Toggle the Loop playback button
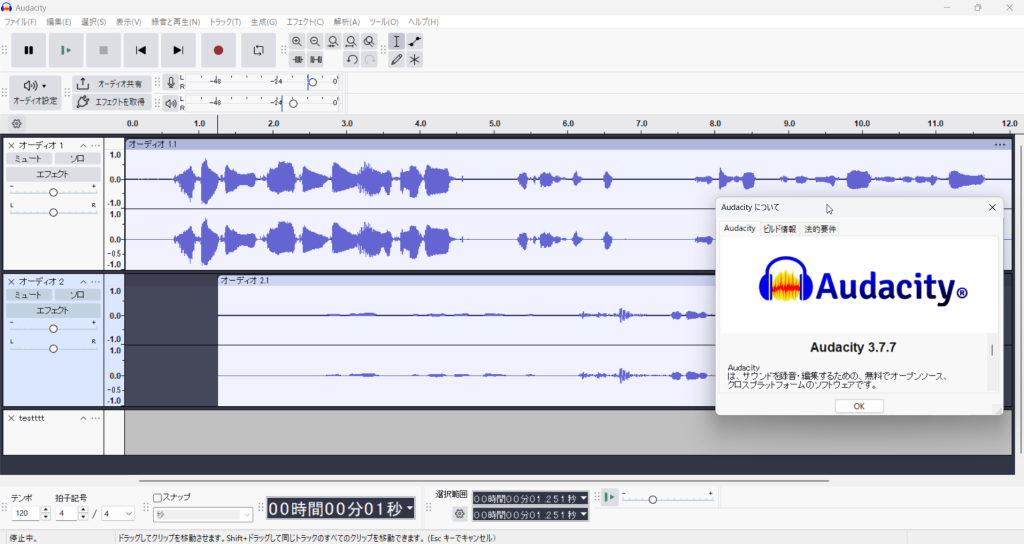This screenshot has width=1024, height=544. [x=259, y=50]
